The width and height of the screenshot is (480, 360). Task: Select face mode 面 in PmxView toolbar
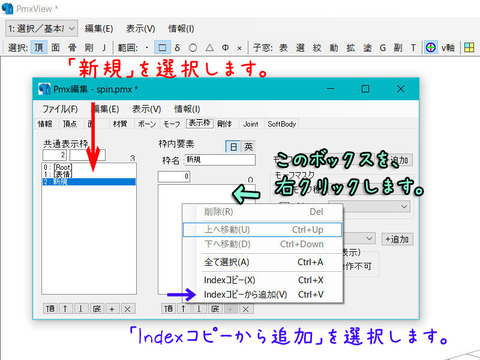pos(56,48)
